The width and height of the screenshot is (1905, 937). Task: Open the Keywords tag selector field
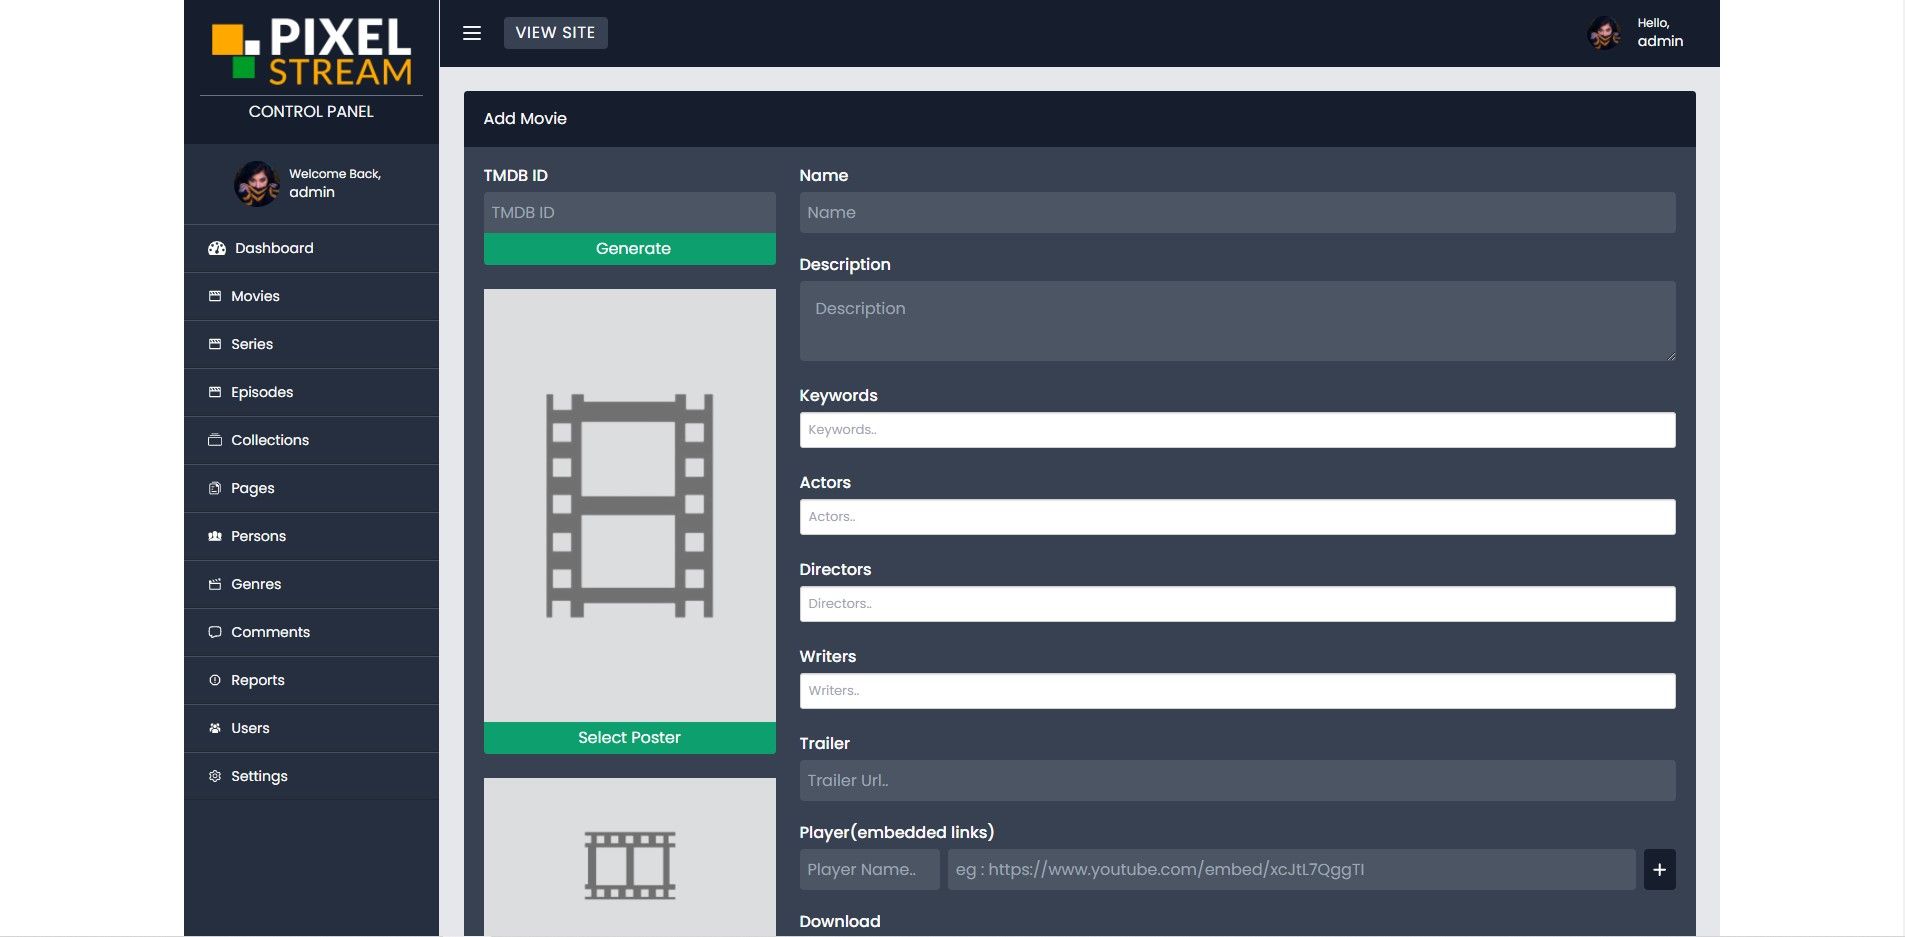click(x=1236, y=430)
